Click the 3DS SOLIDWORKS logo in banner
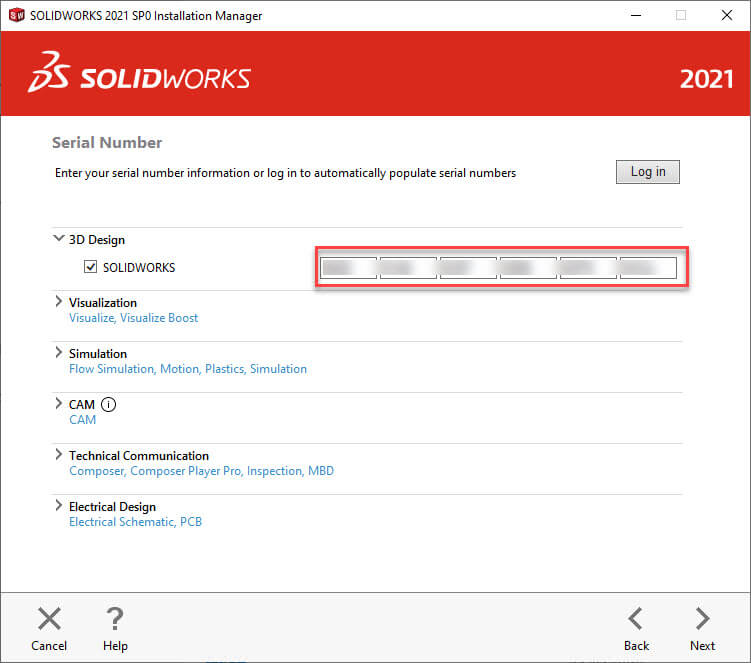Screen dimensions: 751x663 (x=139, y=73)
